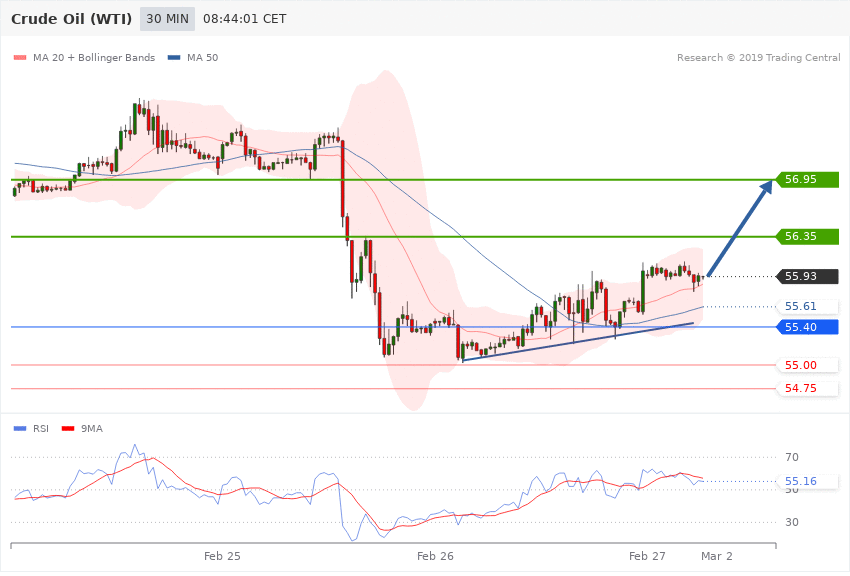Click the Feb 27 date axis label
Viewport: 850px width, 576px height.
click(647, 556)
